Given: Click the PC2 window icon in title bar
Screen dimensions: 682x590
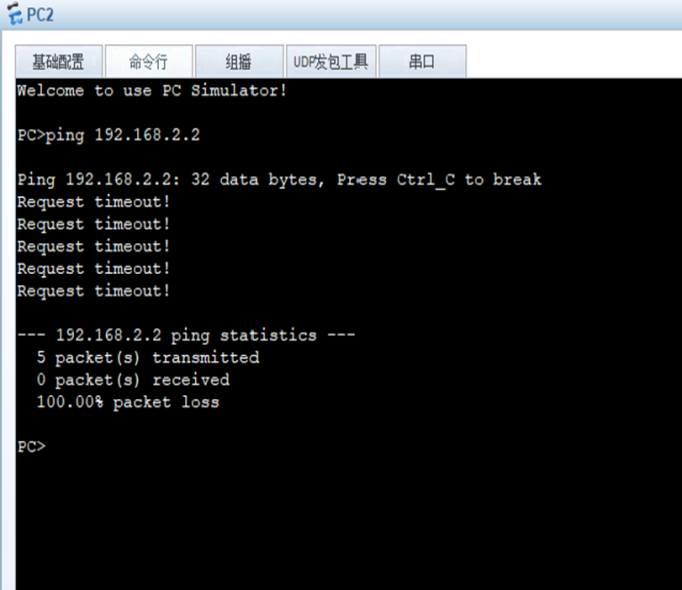Looking at the screenshot, I should click(x=13, y=14).
